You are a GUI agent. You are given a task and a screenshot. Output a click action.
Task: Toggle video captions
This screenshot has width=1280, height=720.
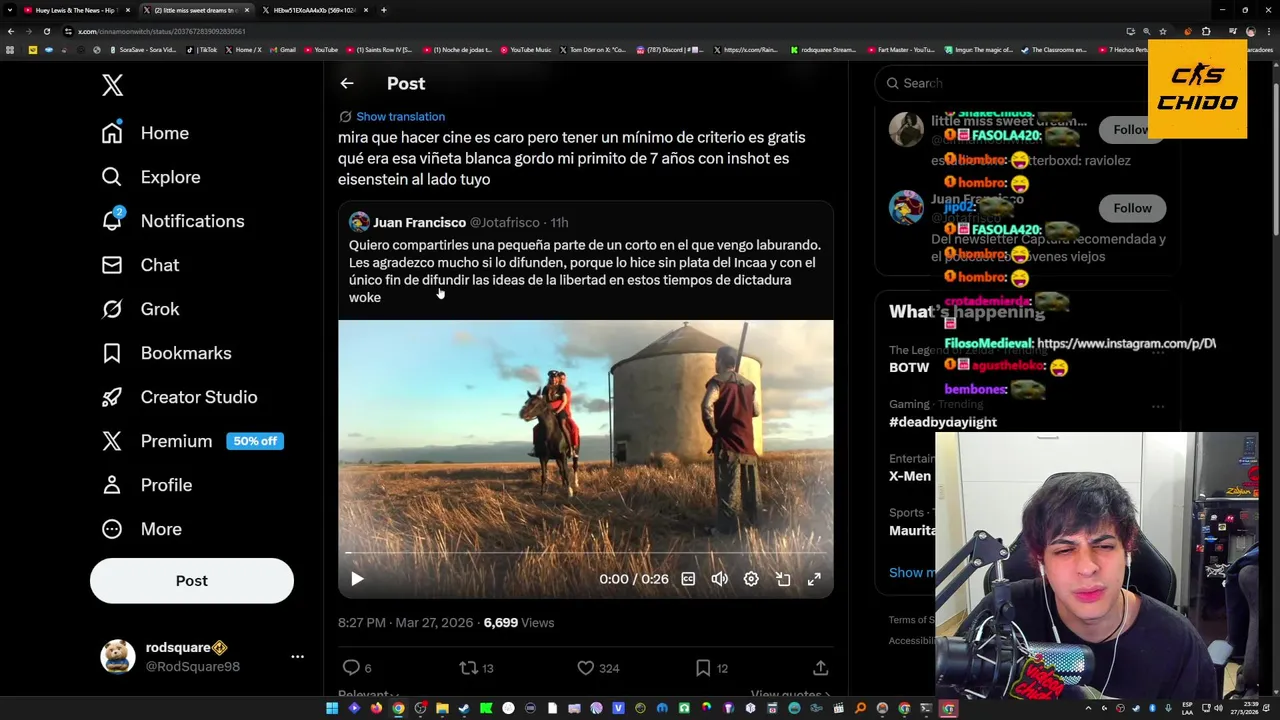point(688,579)
